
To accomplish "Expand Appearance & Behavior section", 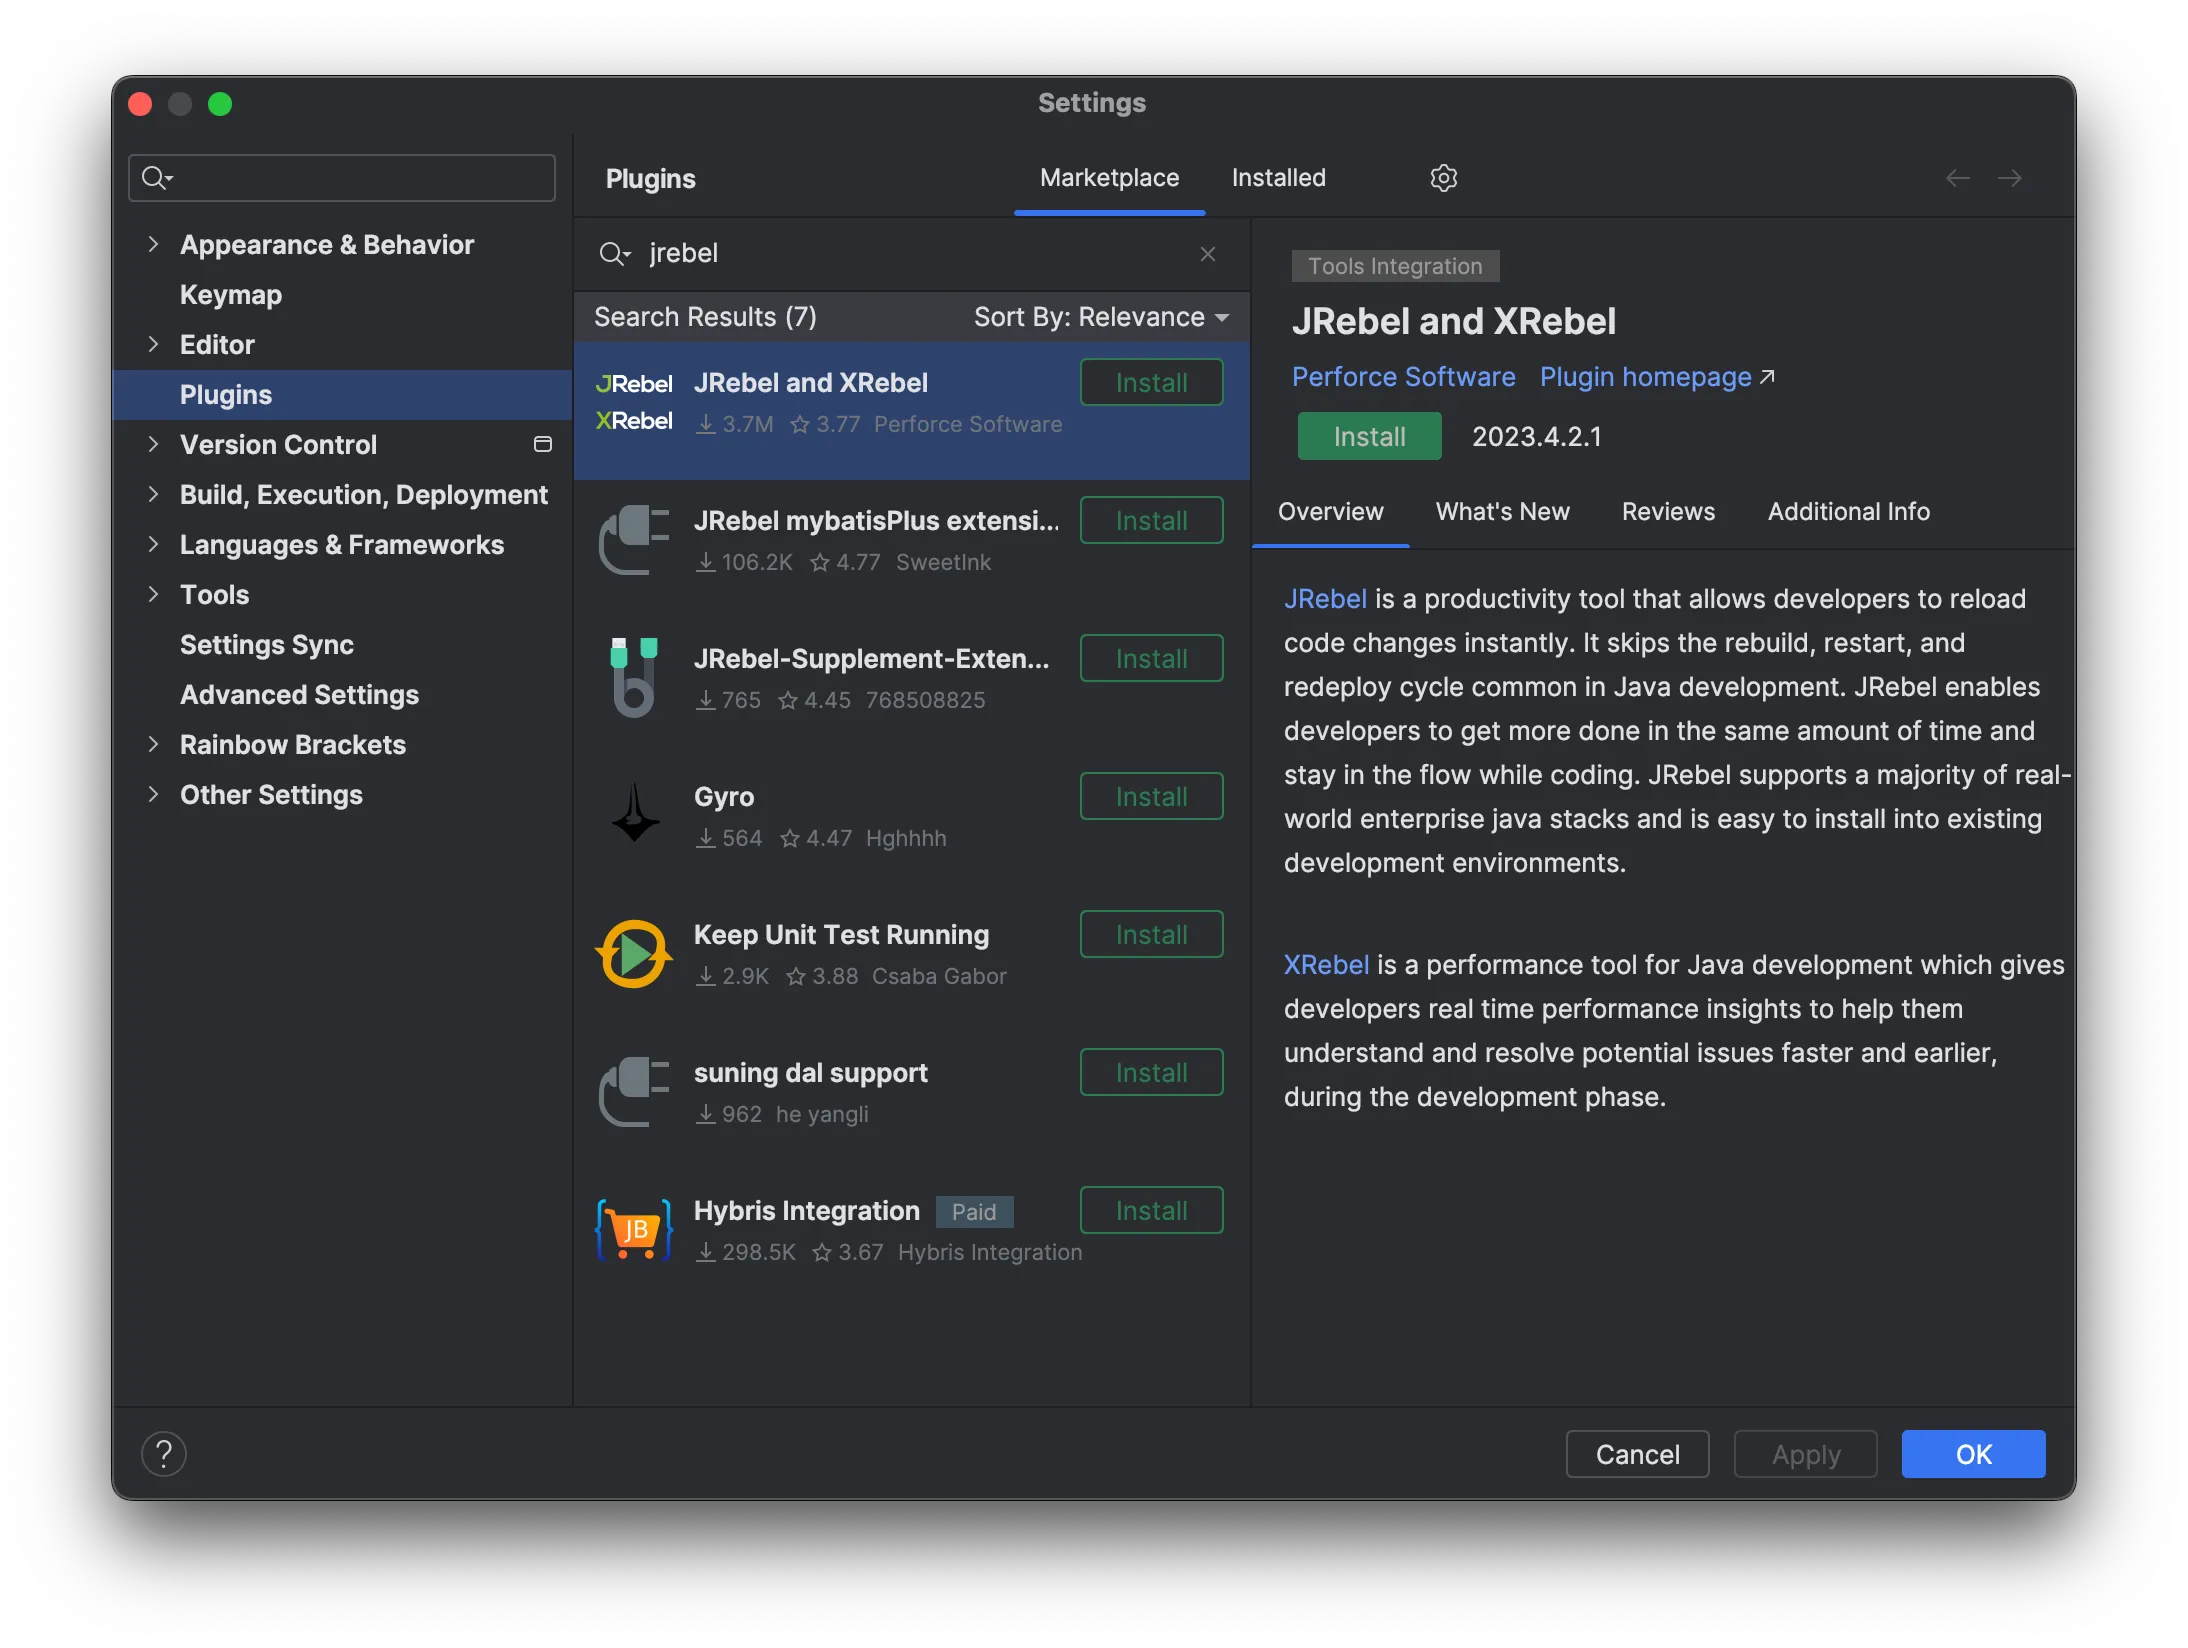I will pyautogui.click(x=153, y=244).
